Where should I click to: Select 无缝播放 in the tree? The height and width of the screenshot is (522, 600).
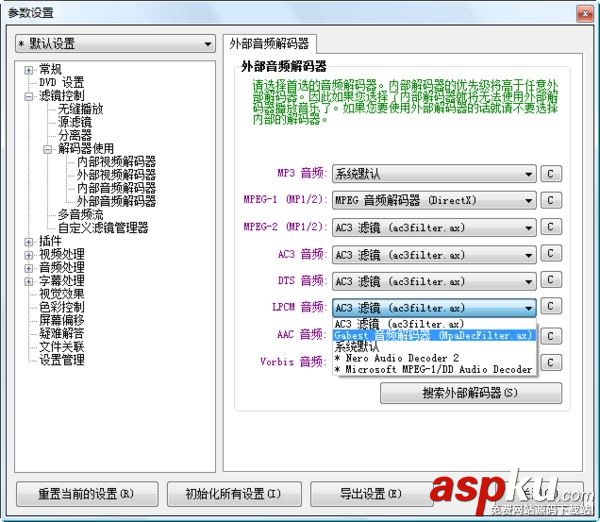click(80, 109)
